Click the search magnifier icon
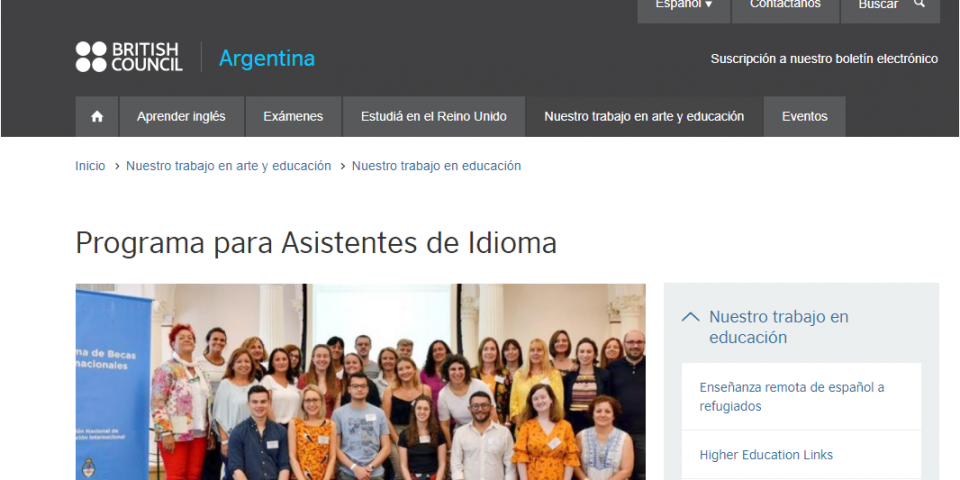This screenshot has width=960, height=480. [919, 4]
